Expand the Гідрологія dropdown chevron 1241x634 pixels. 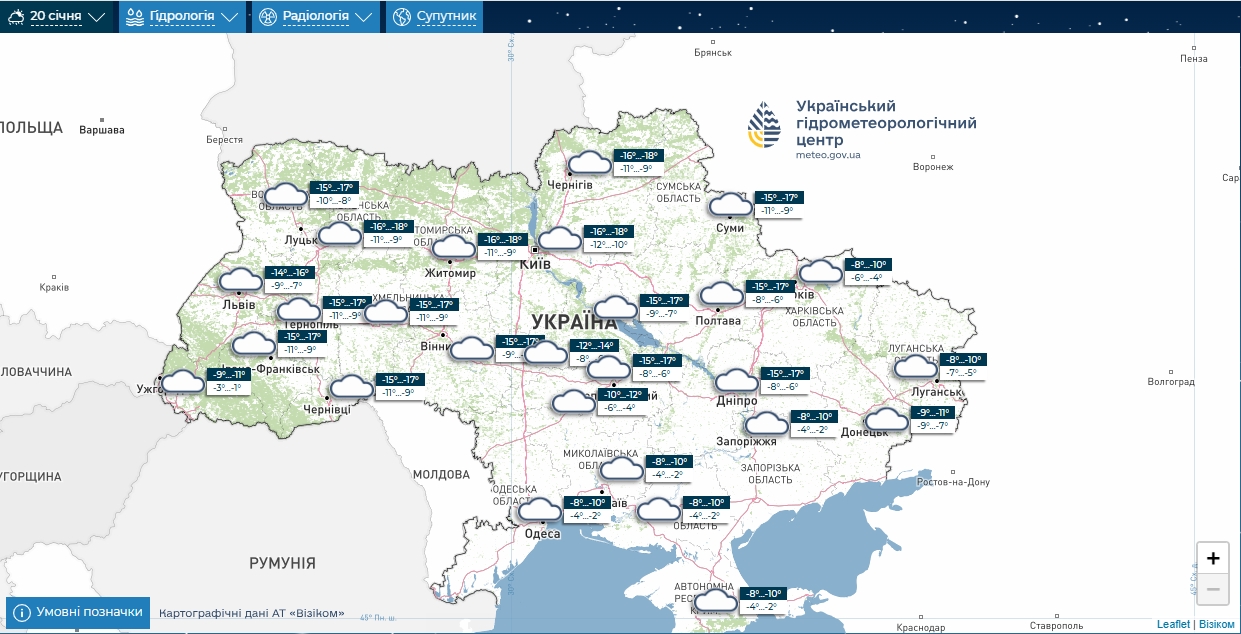pos(230,17)
